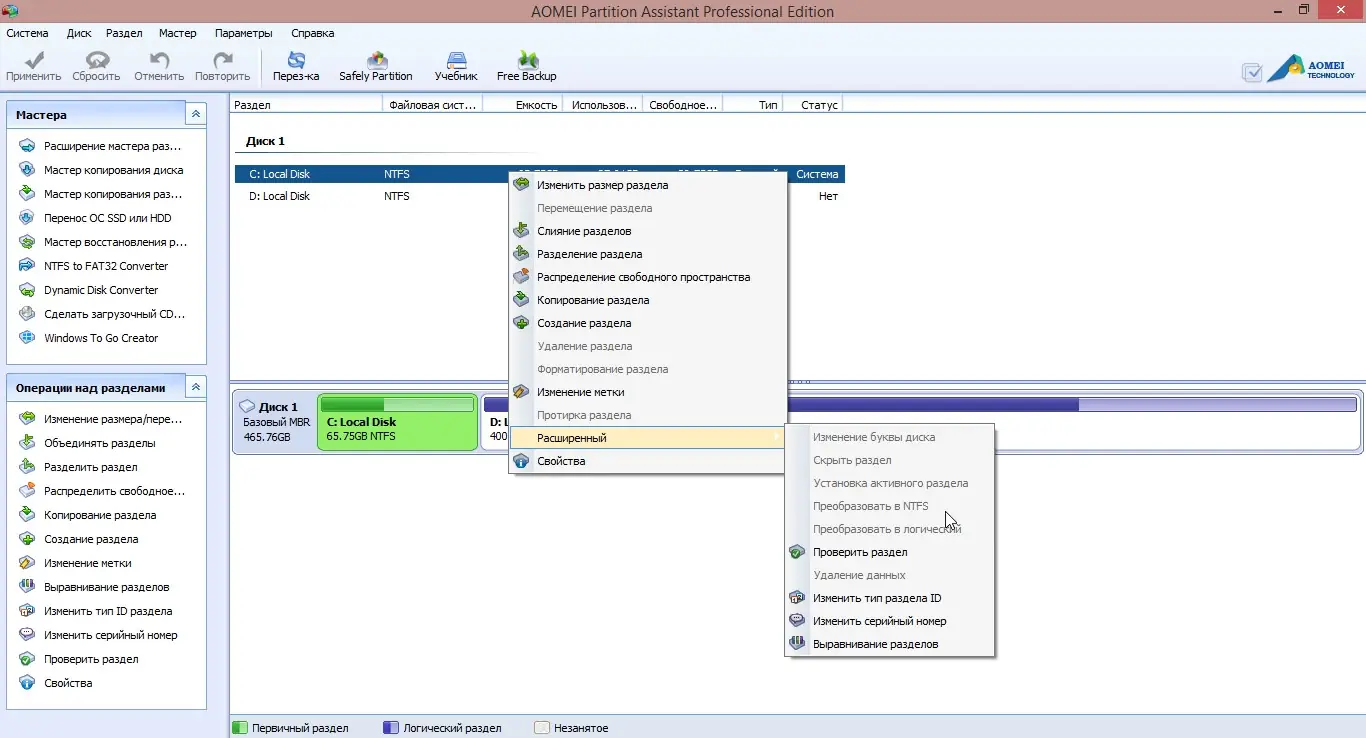Select Изменить серийный номер in submenu
Image resolution: width=1366 pixels, height=738 pixels.
(890, 621)
